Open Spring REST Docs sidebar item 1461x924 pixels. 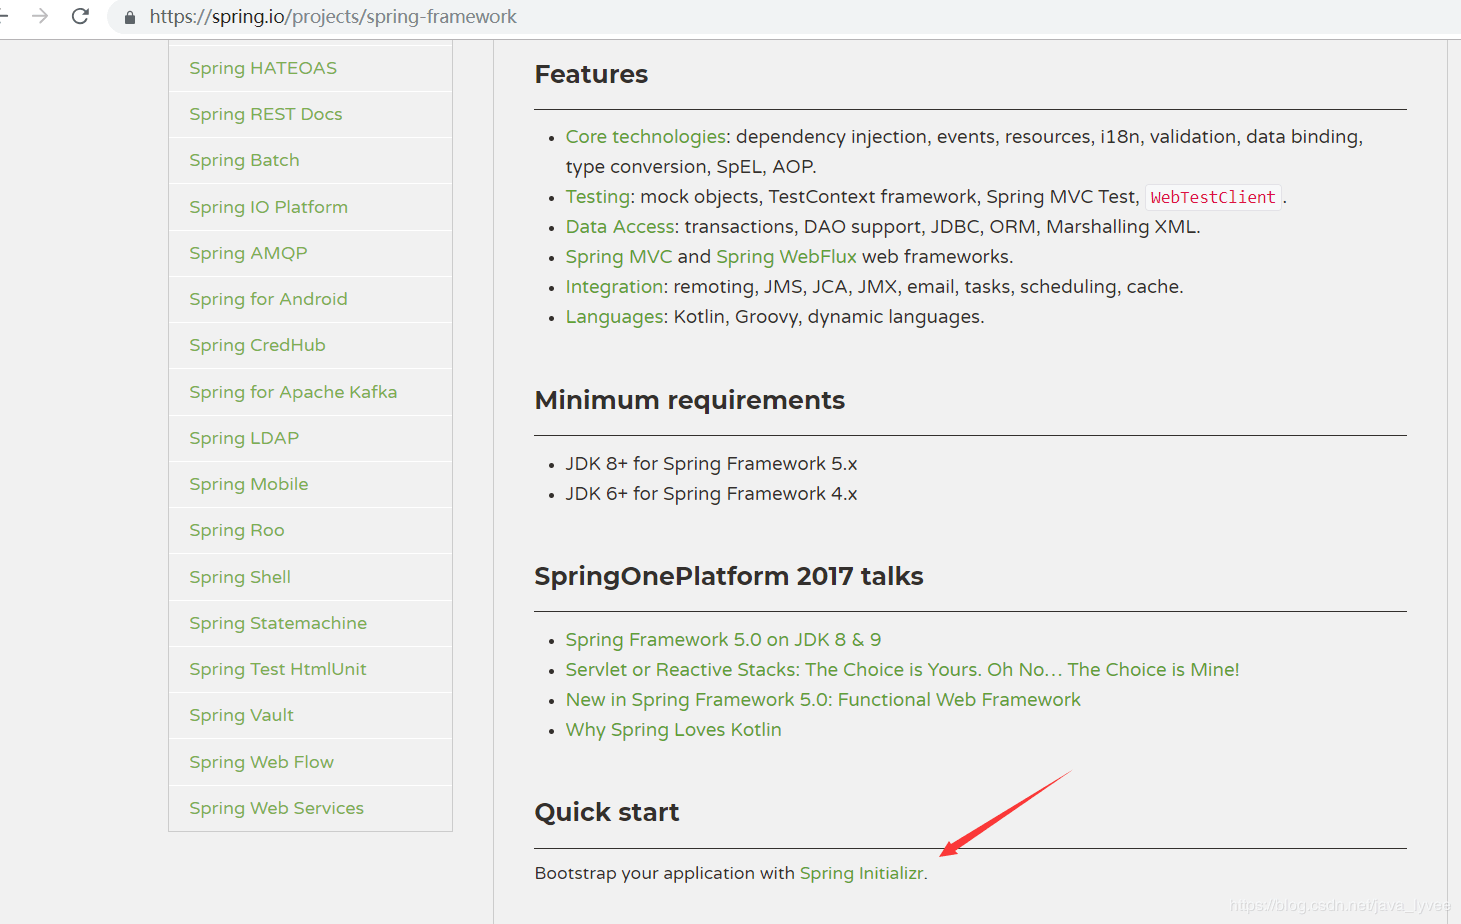pos(266,114)
